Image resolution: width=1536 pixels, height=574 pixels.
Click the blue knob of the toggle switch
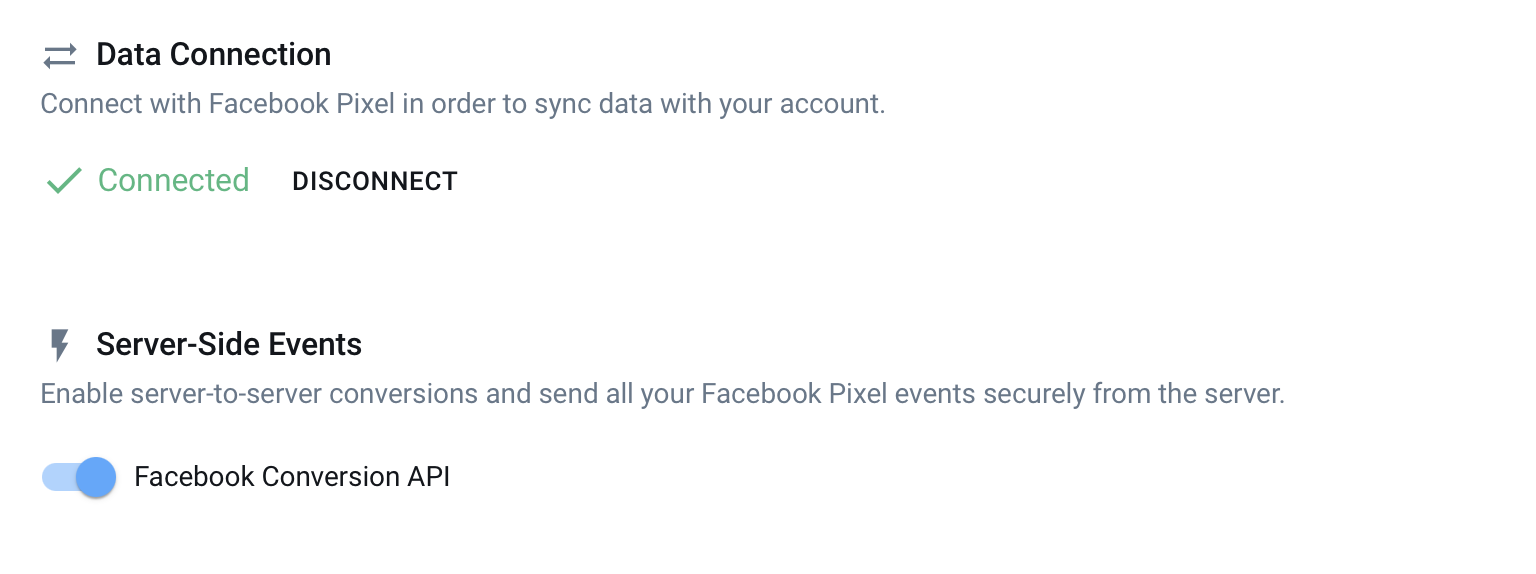(x=96, y=477)
